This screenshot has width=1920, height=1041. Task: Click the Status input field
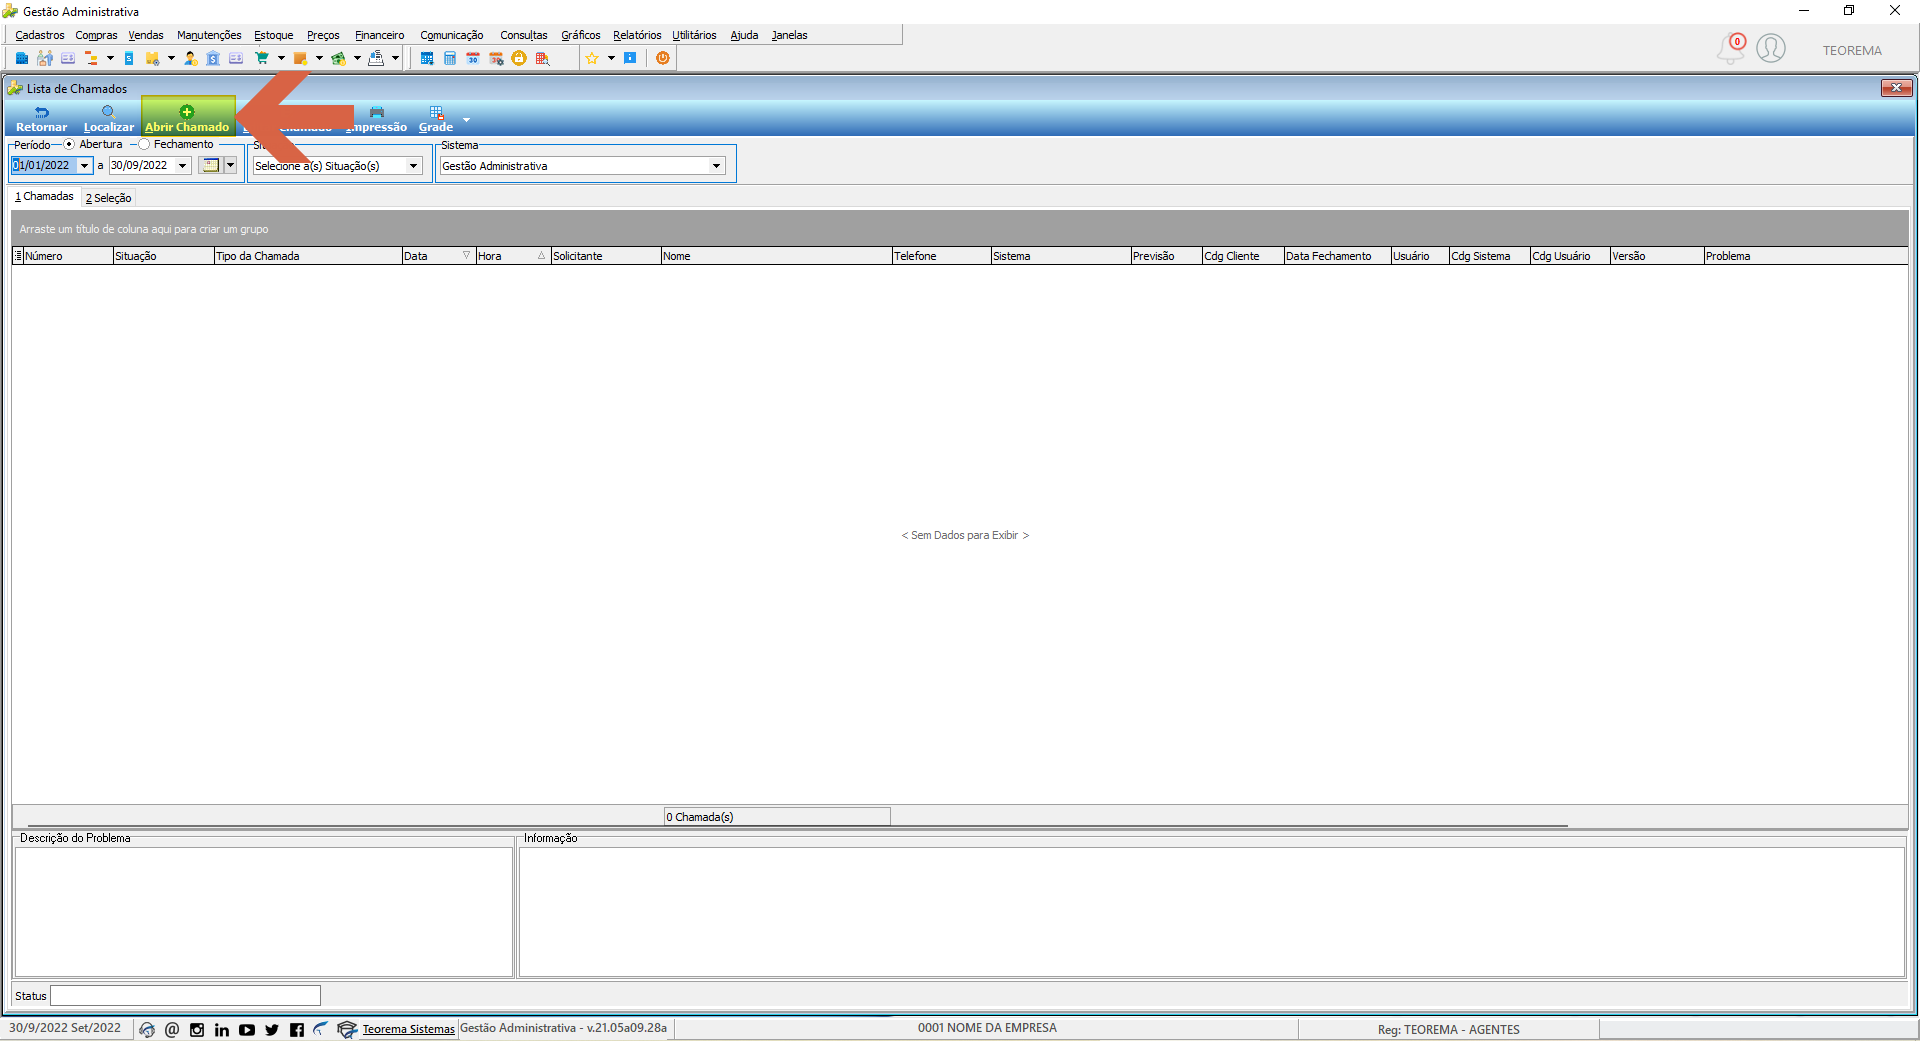pos(185,996)
